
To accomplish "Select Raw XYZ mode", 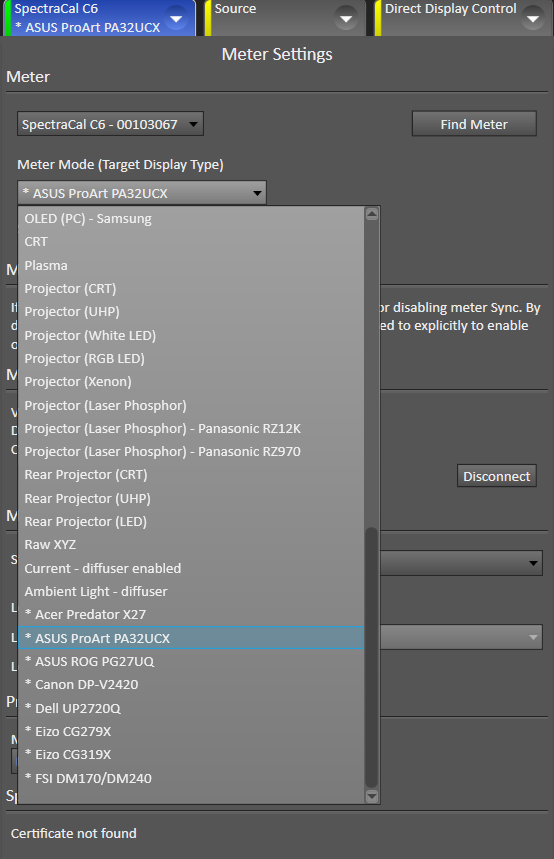I will (x=191, y=545).
